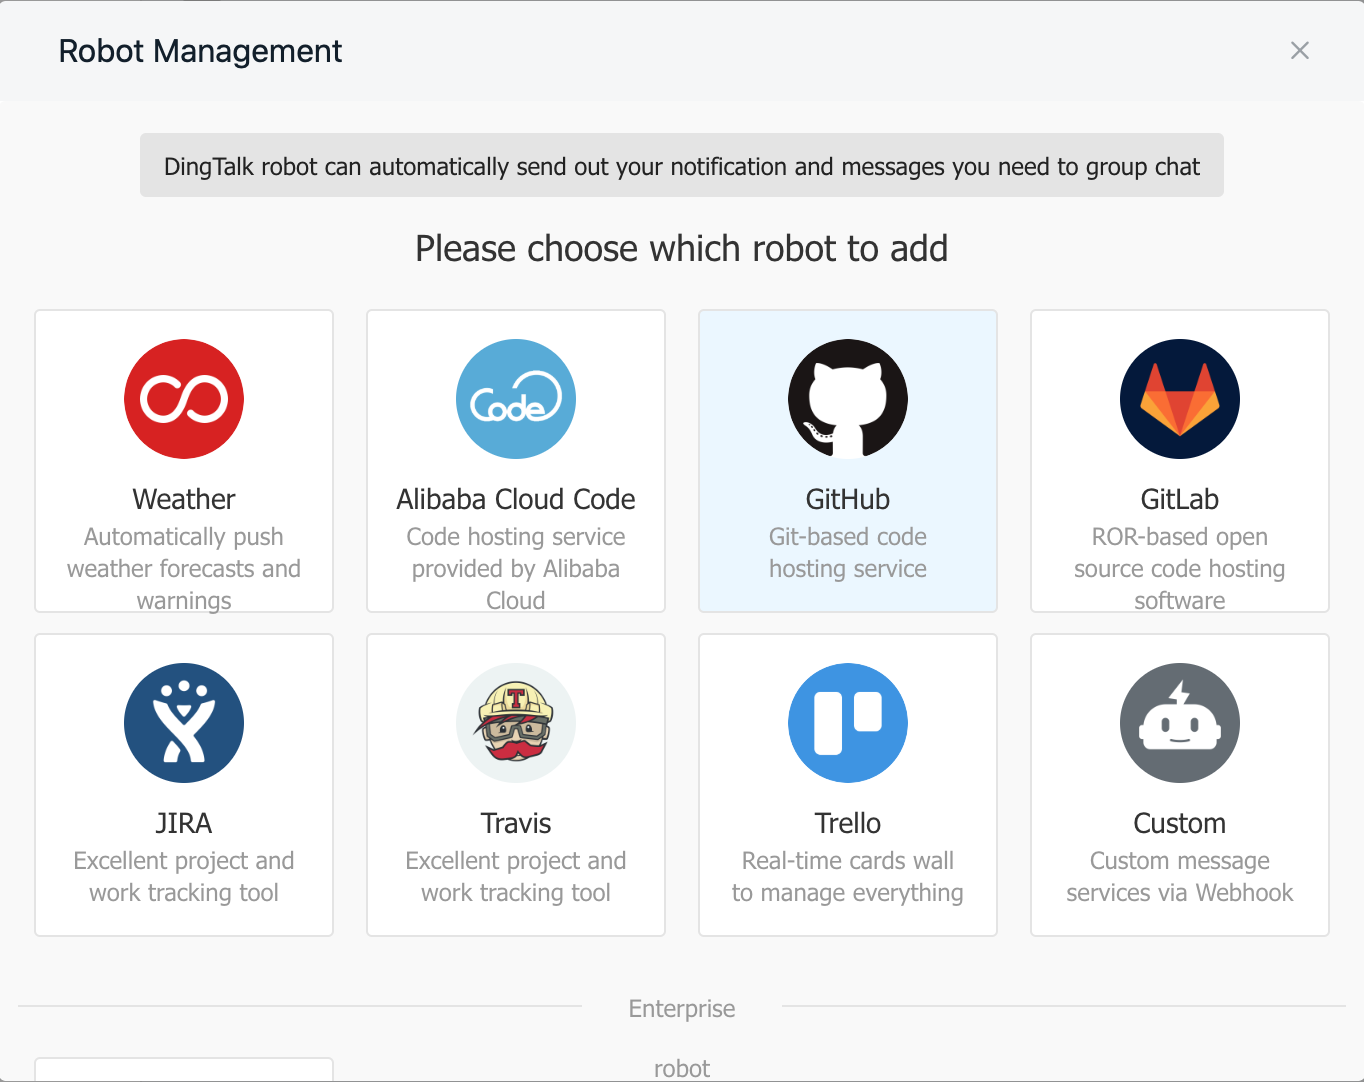Choose the Trello board icon
1364x1082 pixels.
(x=848, y=723)
